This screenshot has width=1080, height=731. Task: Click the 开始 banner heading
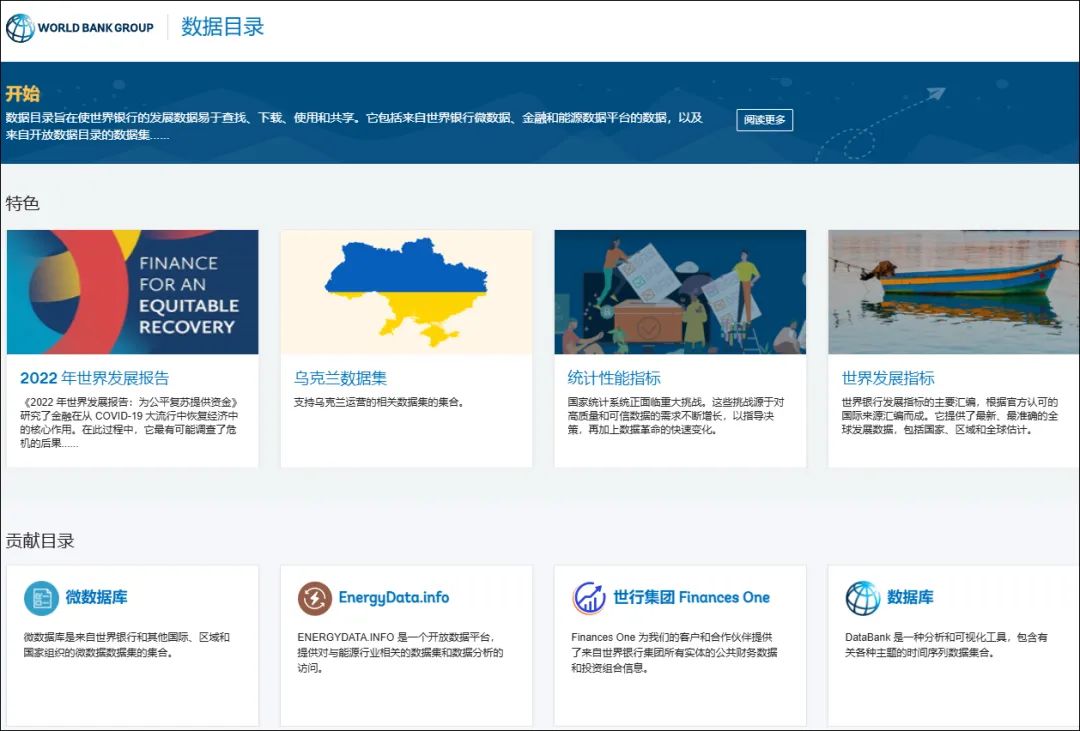25,93
